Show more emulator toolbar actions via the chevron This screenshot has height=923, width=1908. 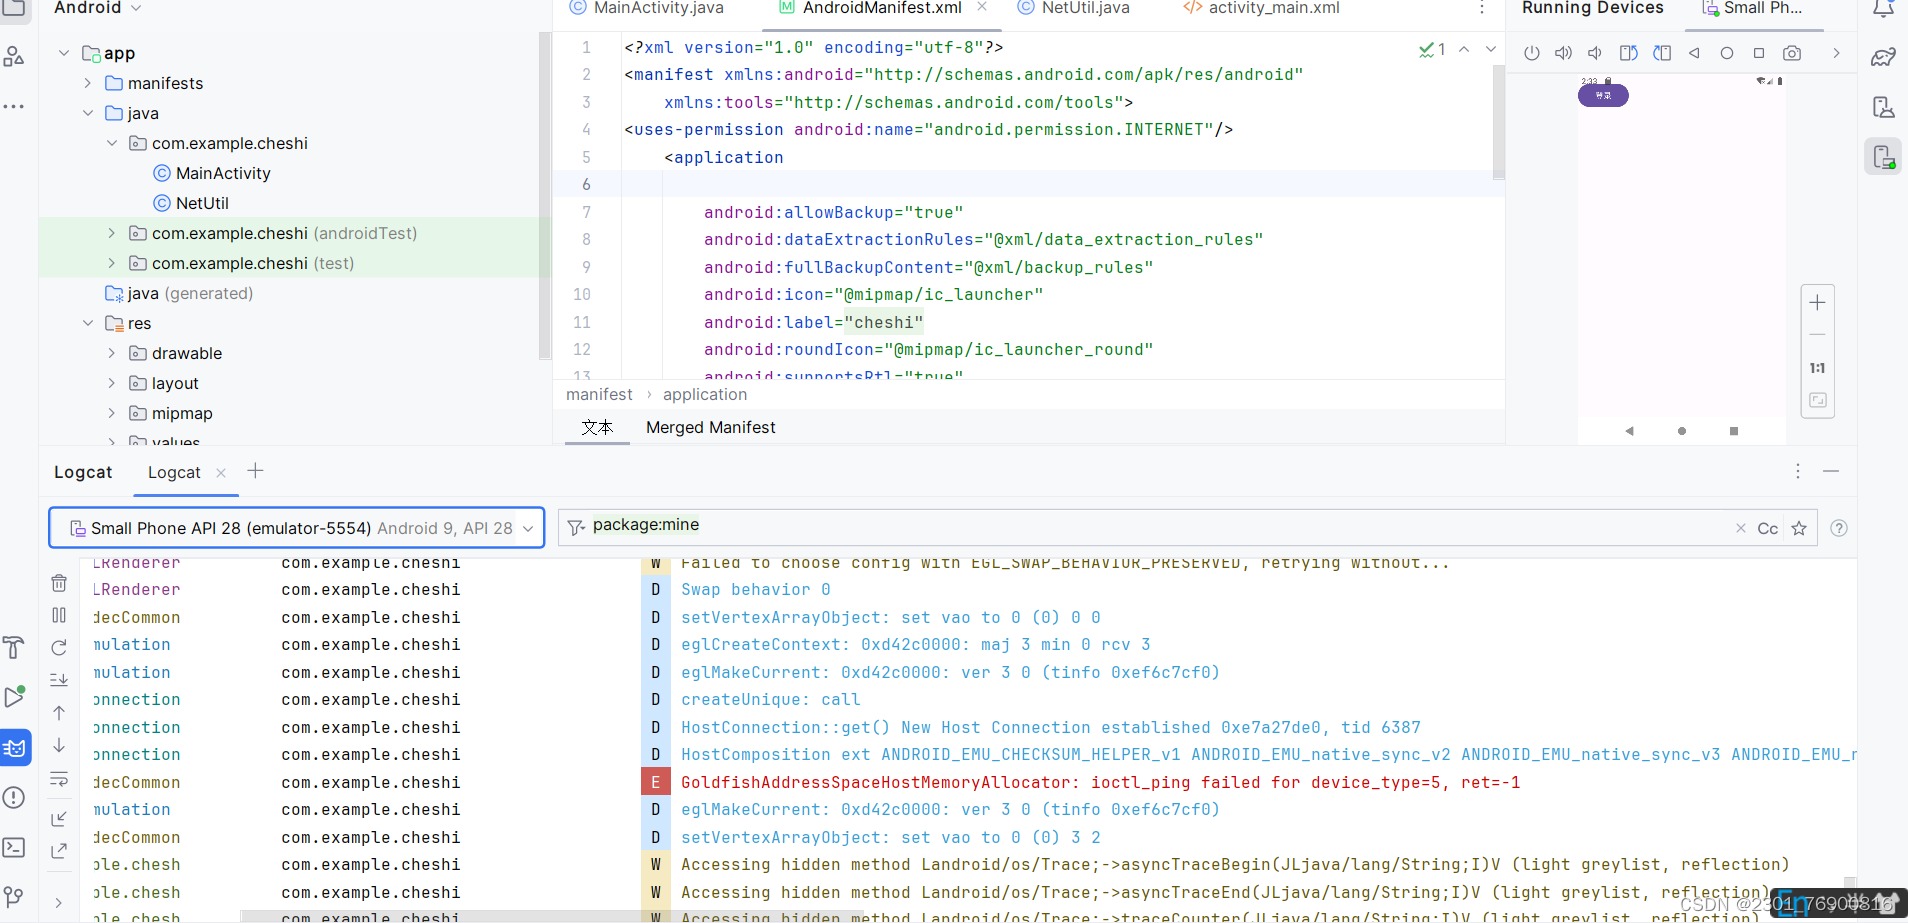tap(1836, 53)
